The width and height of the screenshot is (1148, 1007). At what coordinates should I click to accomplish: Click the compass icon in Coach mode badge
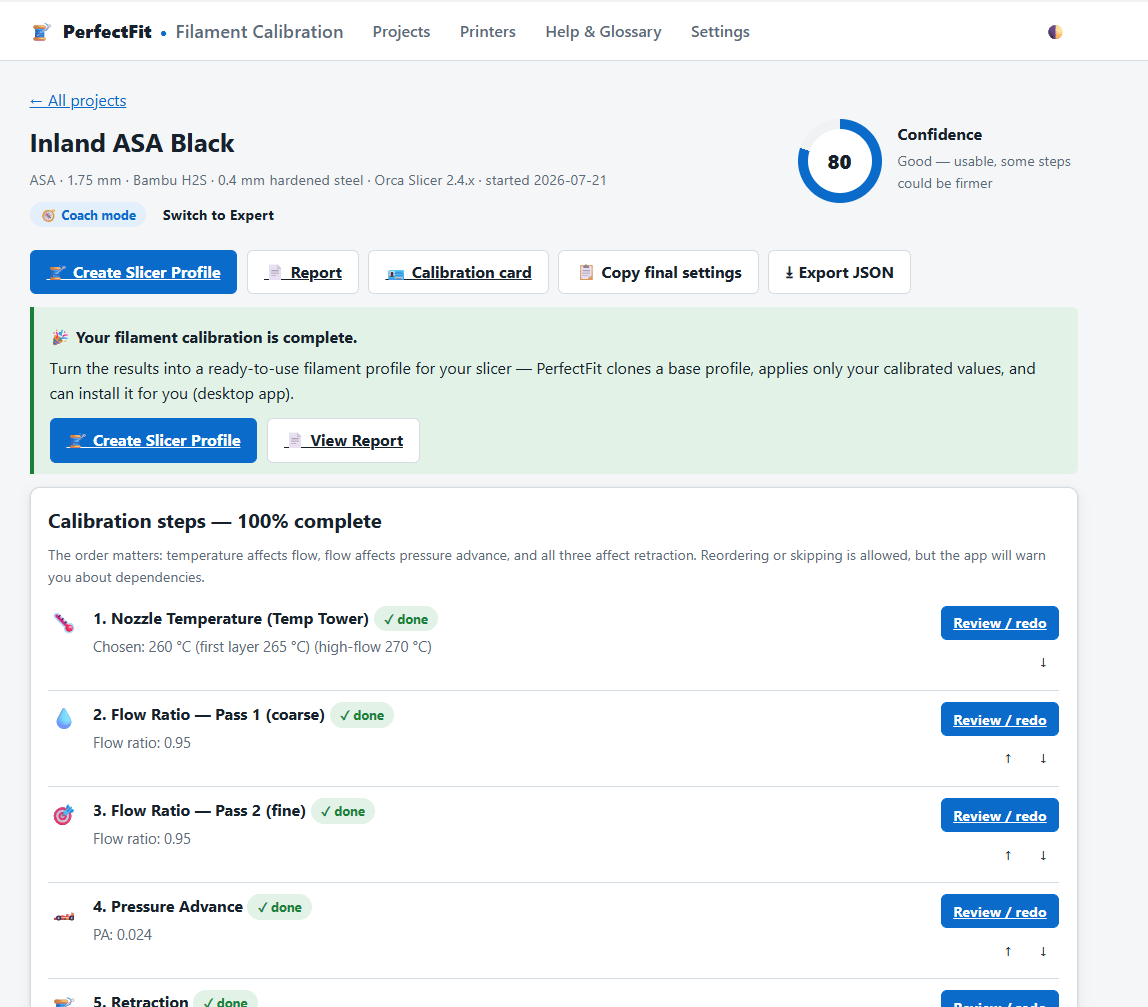[x=48, y=215]
